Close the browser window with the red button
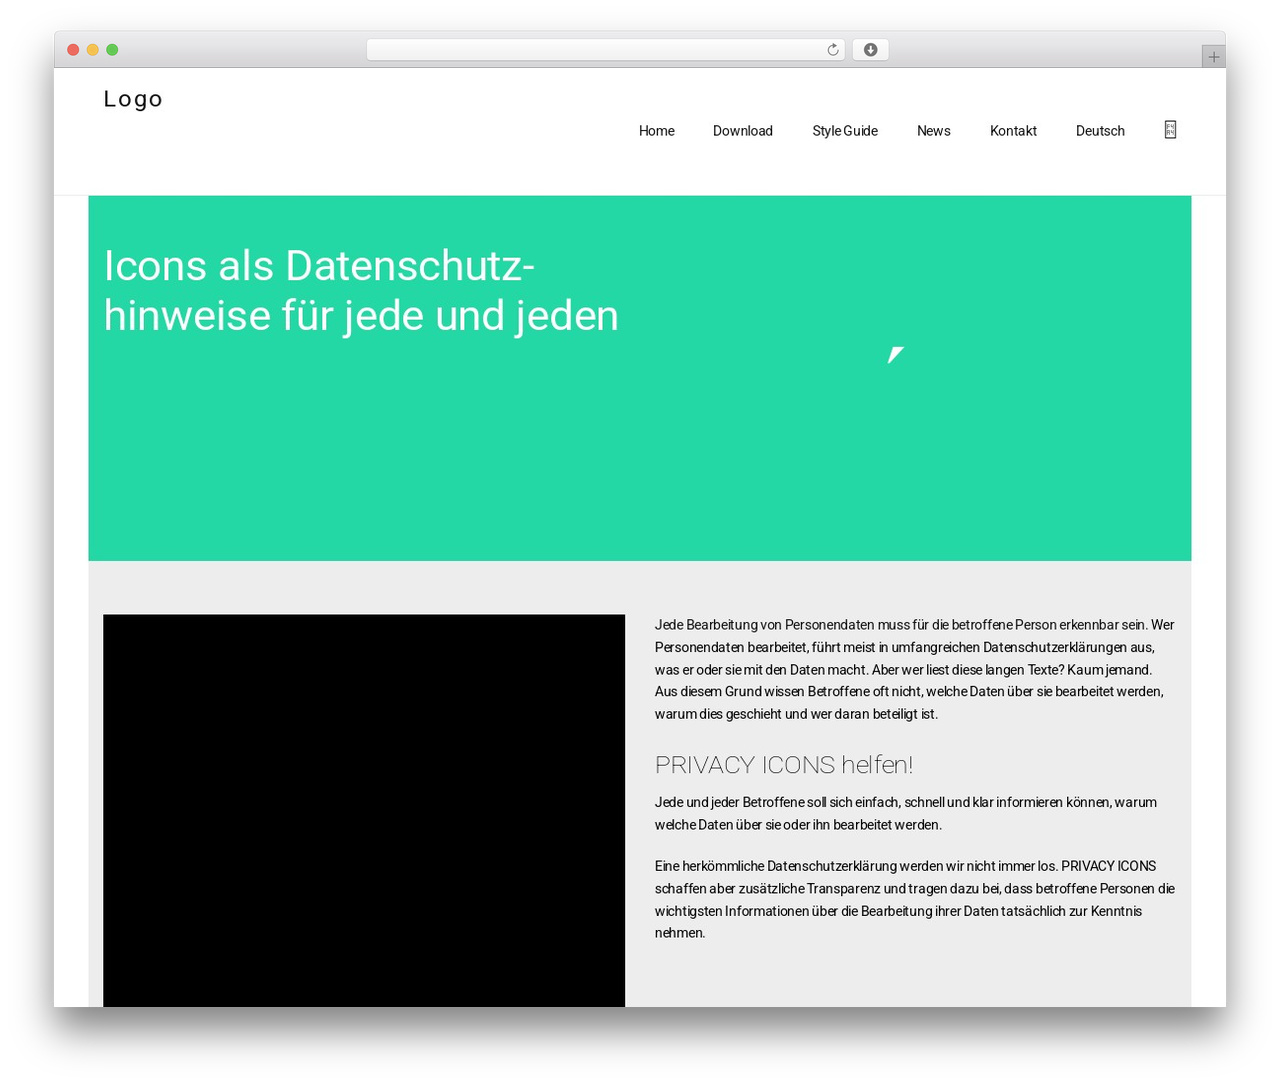 pyautogui.click(x=73, y=50)
